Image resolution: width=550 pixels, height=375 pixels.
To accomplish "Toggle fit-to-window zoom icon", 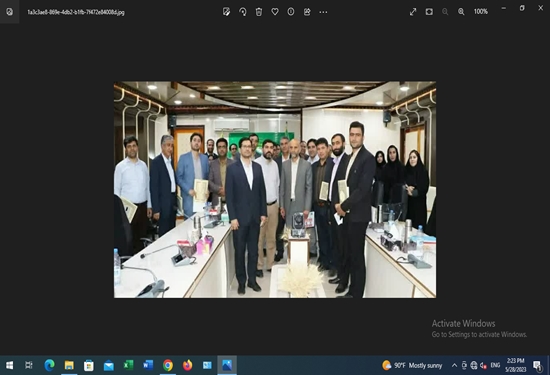I will [429, 12].
